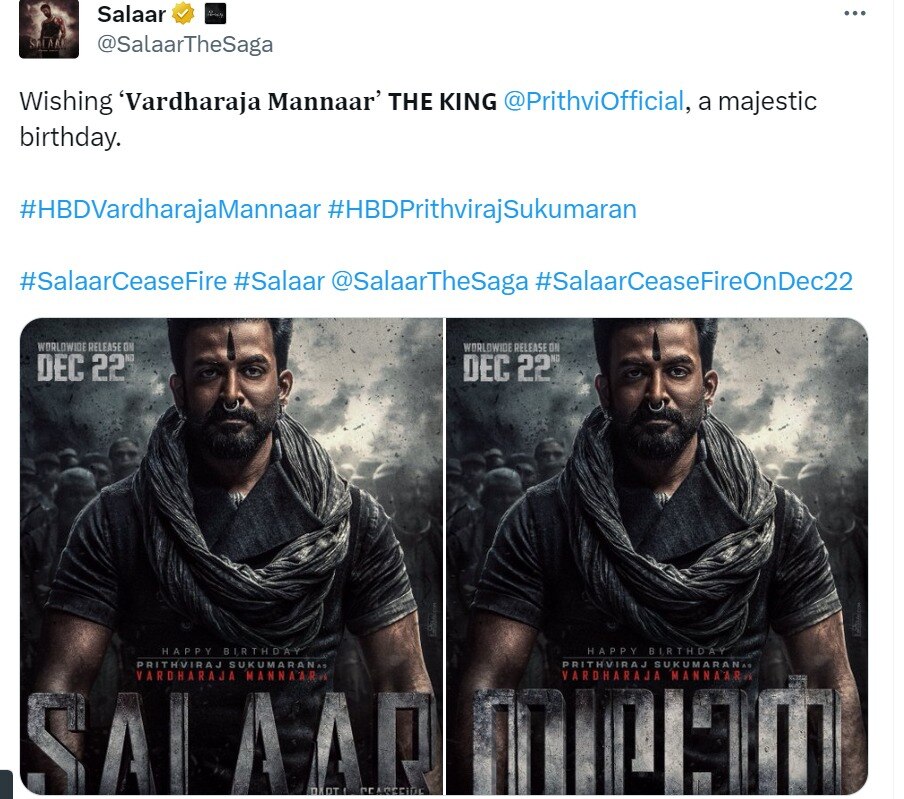Open hashtag #SalaarCeaseFire

[x=123, y=281]
